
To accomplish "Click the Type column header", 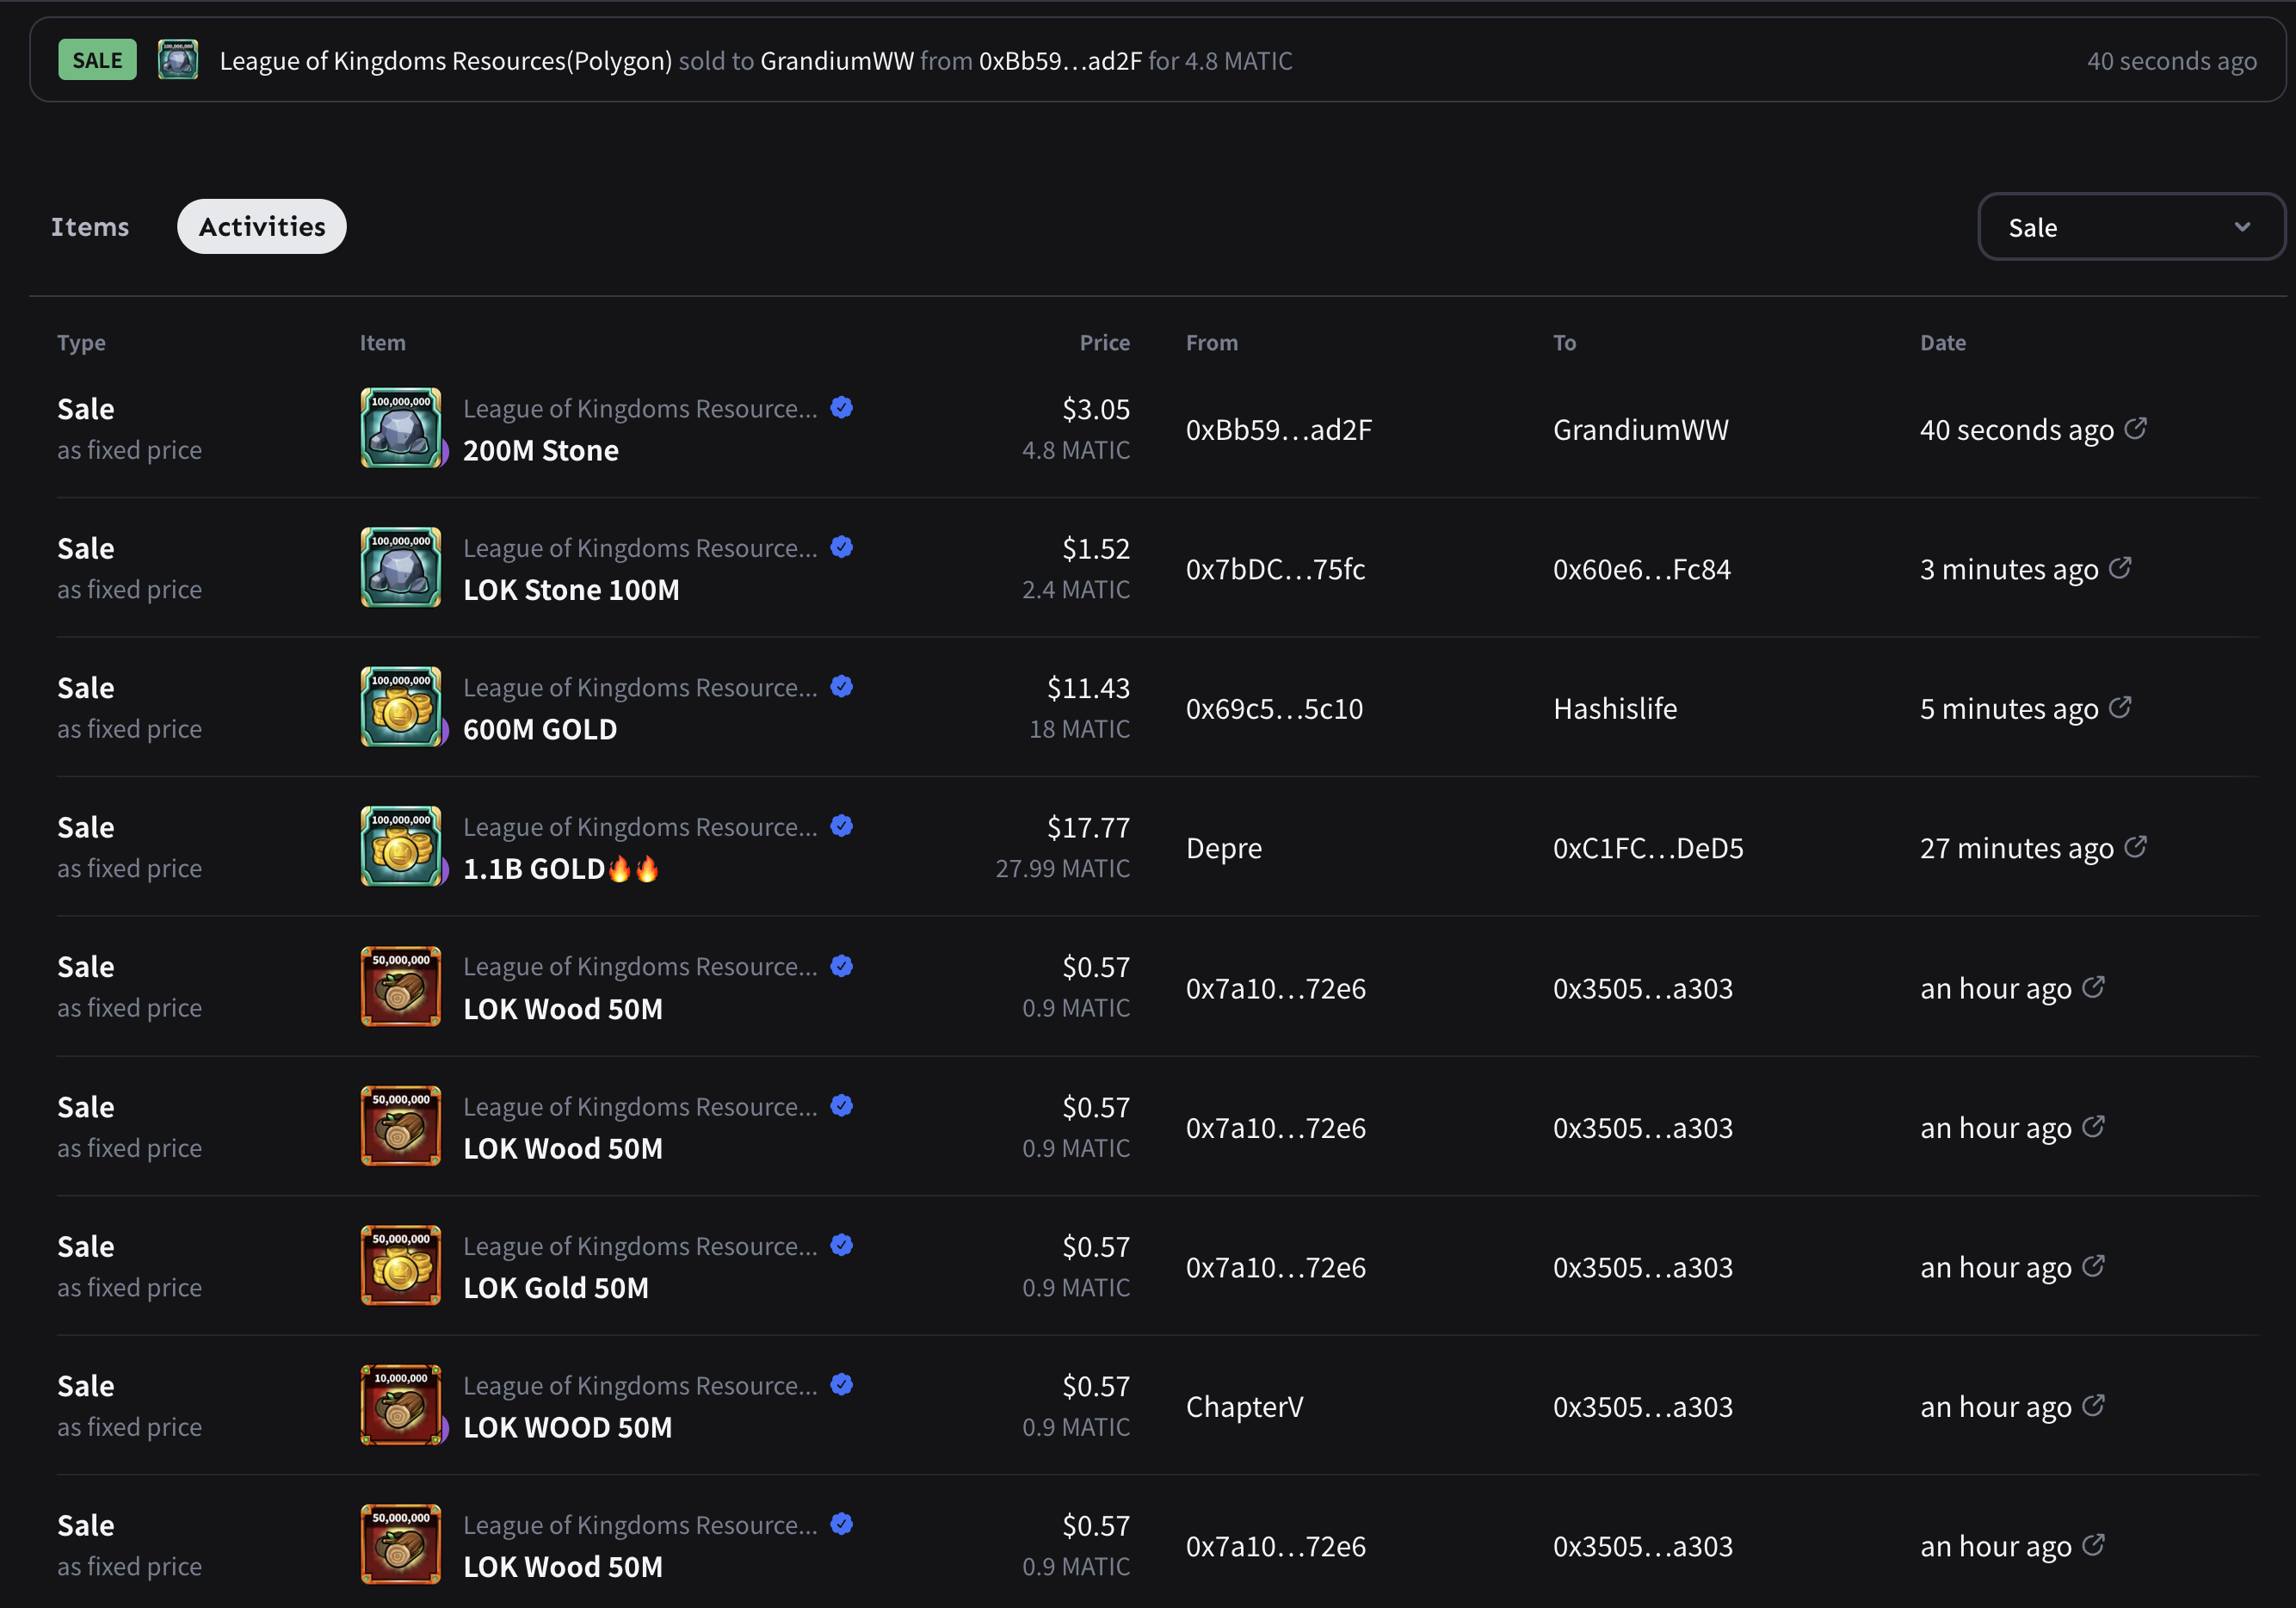I will (81, 343).
